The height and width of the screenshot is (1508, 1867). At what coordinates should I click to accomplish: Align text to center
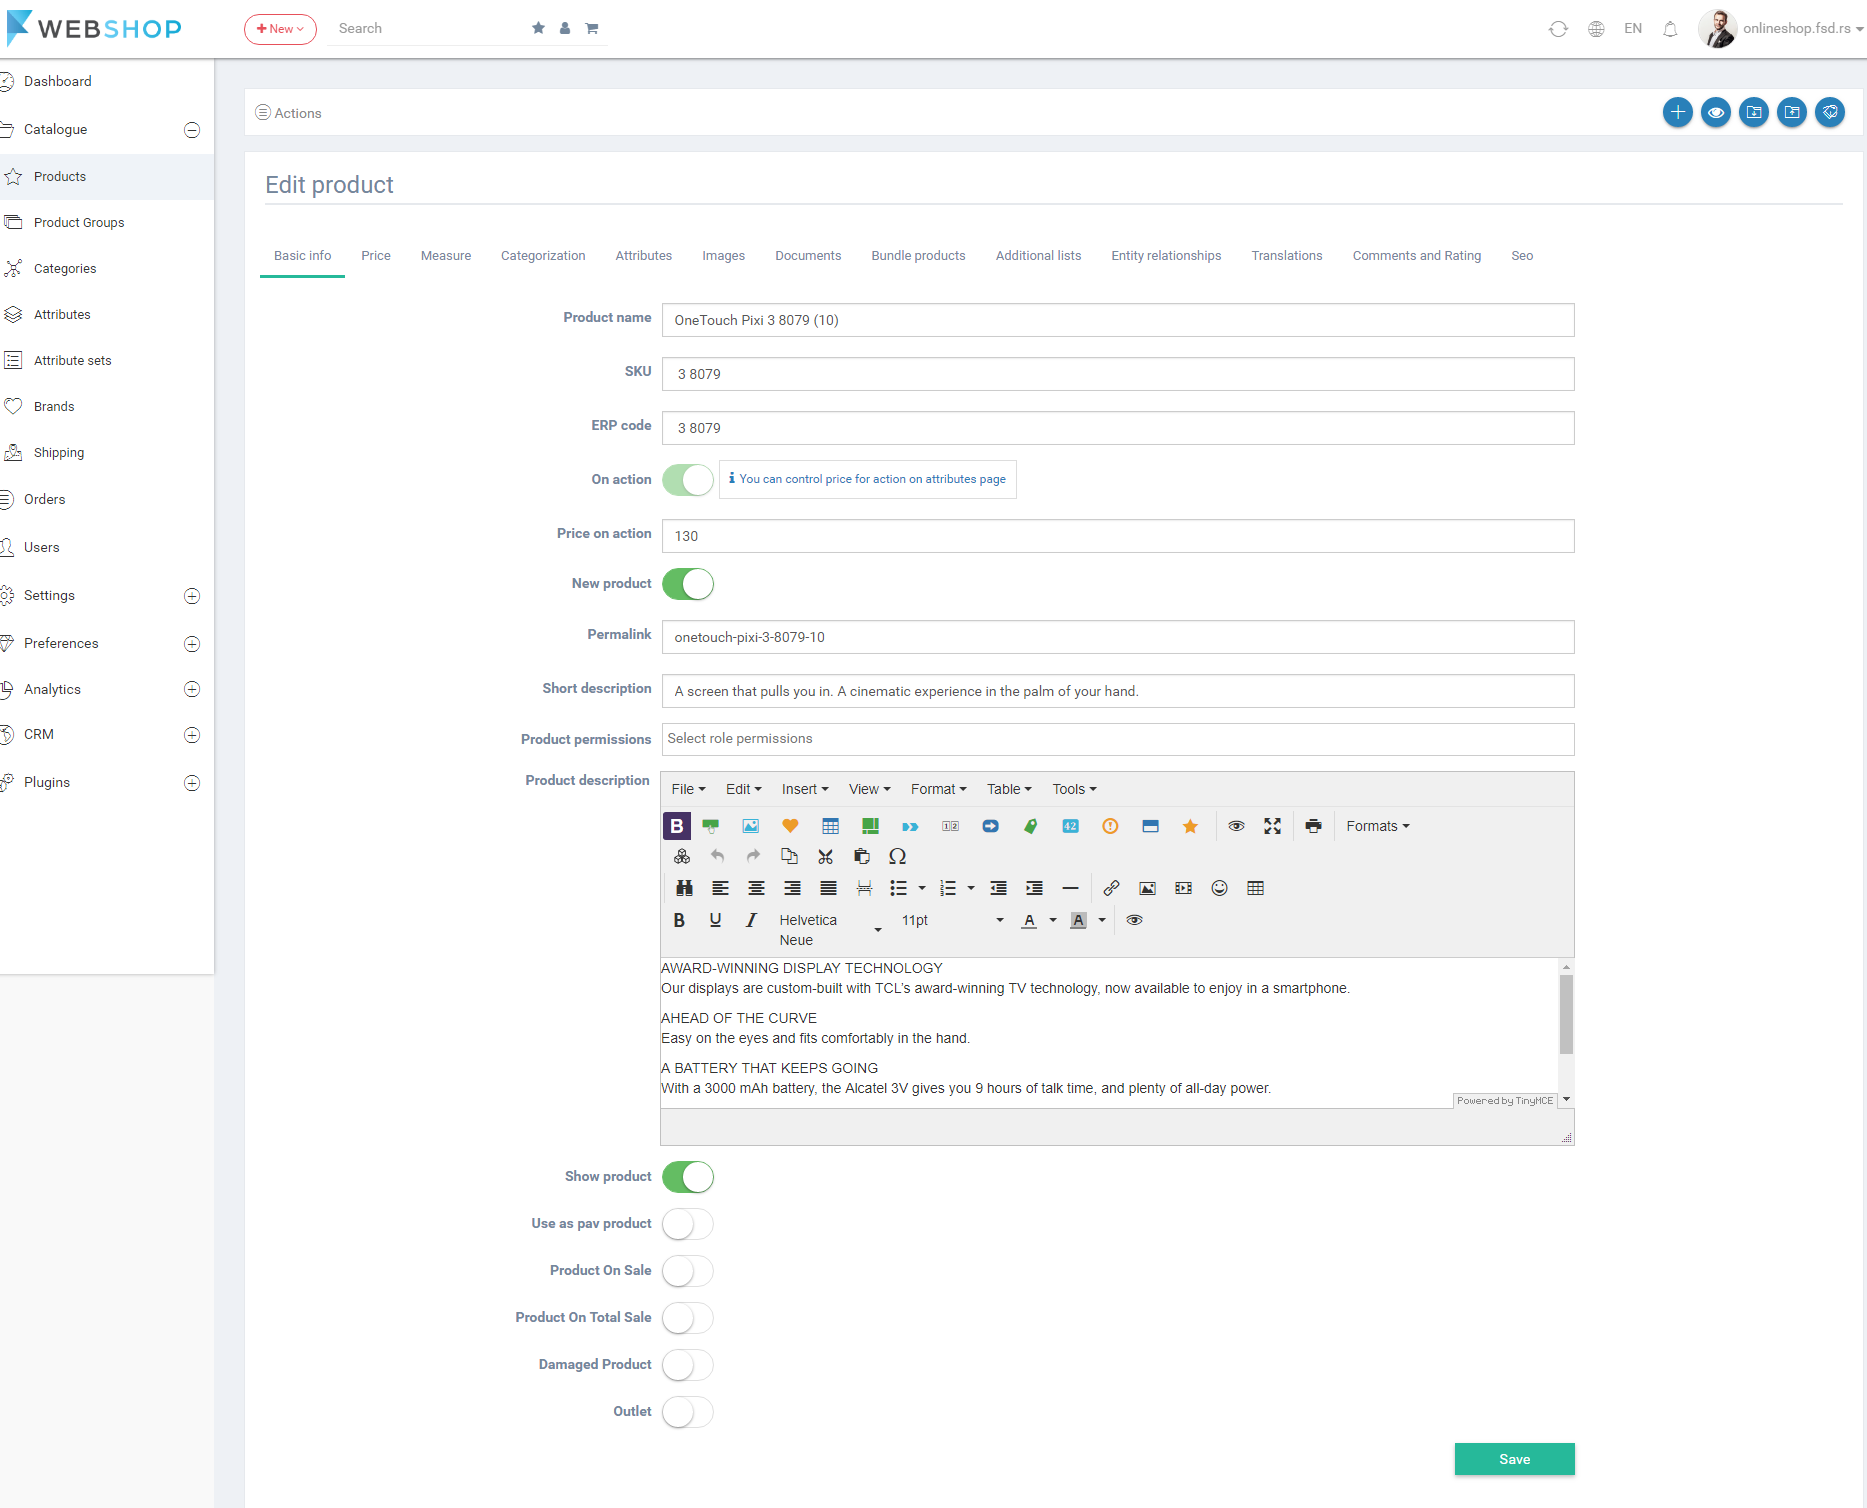[756, 888]
